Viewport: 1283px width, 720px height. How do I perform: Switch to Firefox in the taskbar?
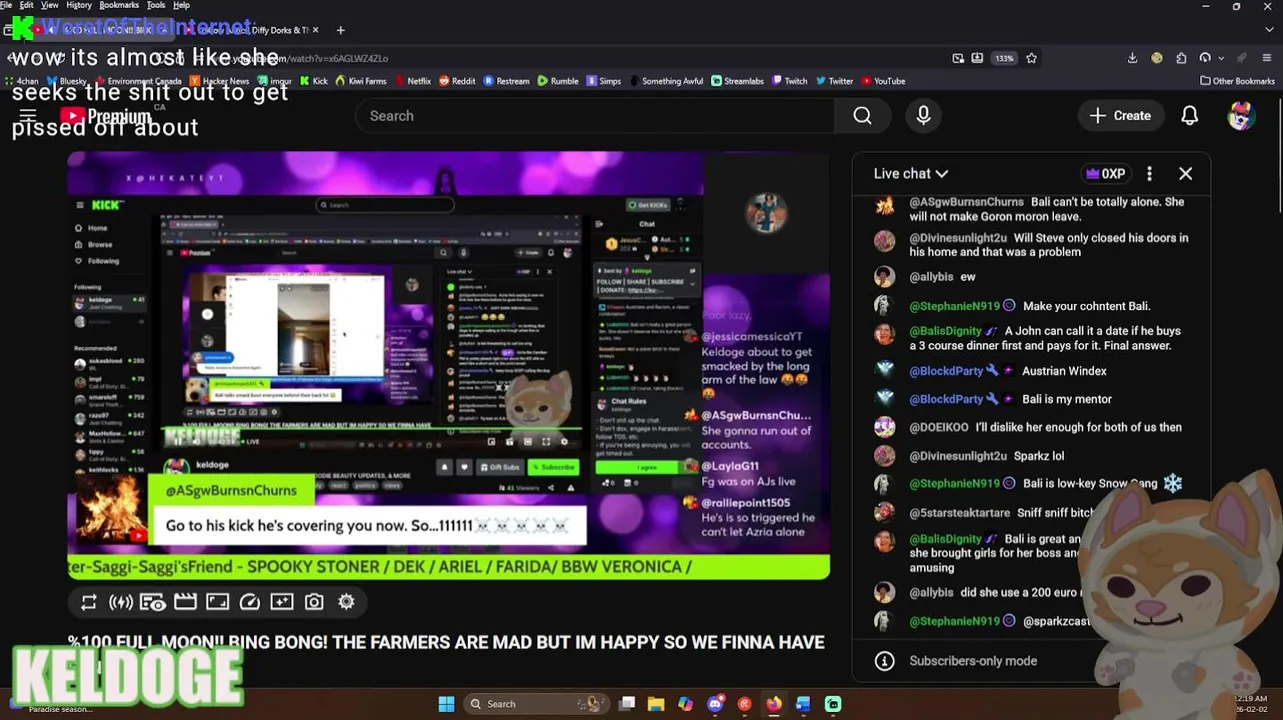pos(774,704)
